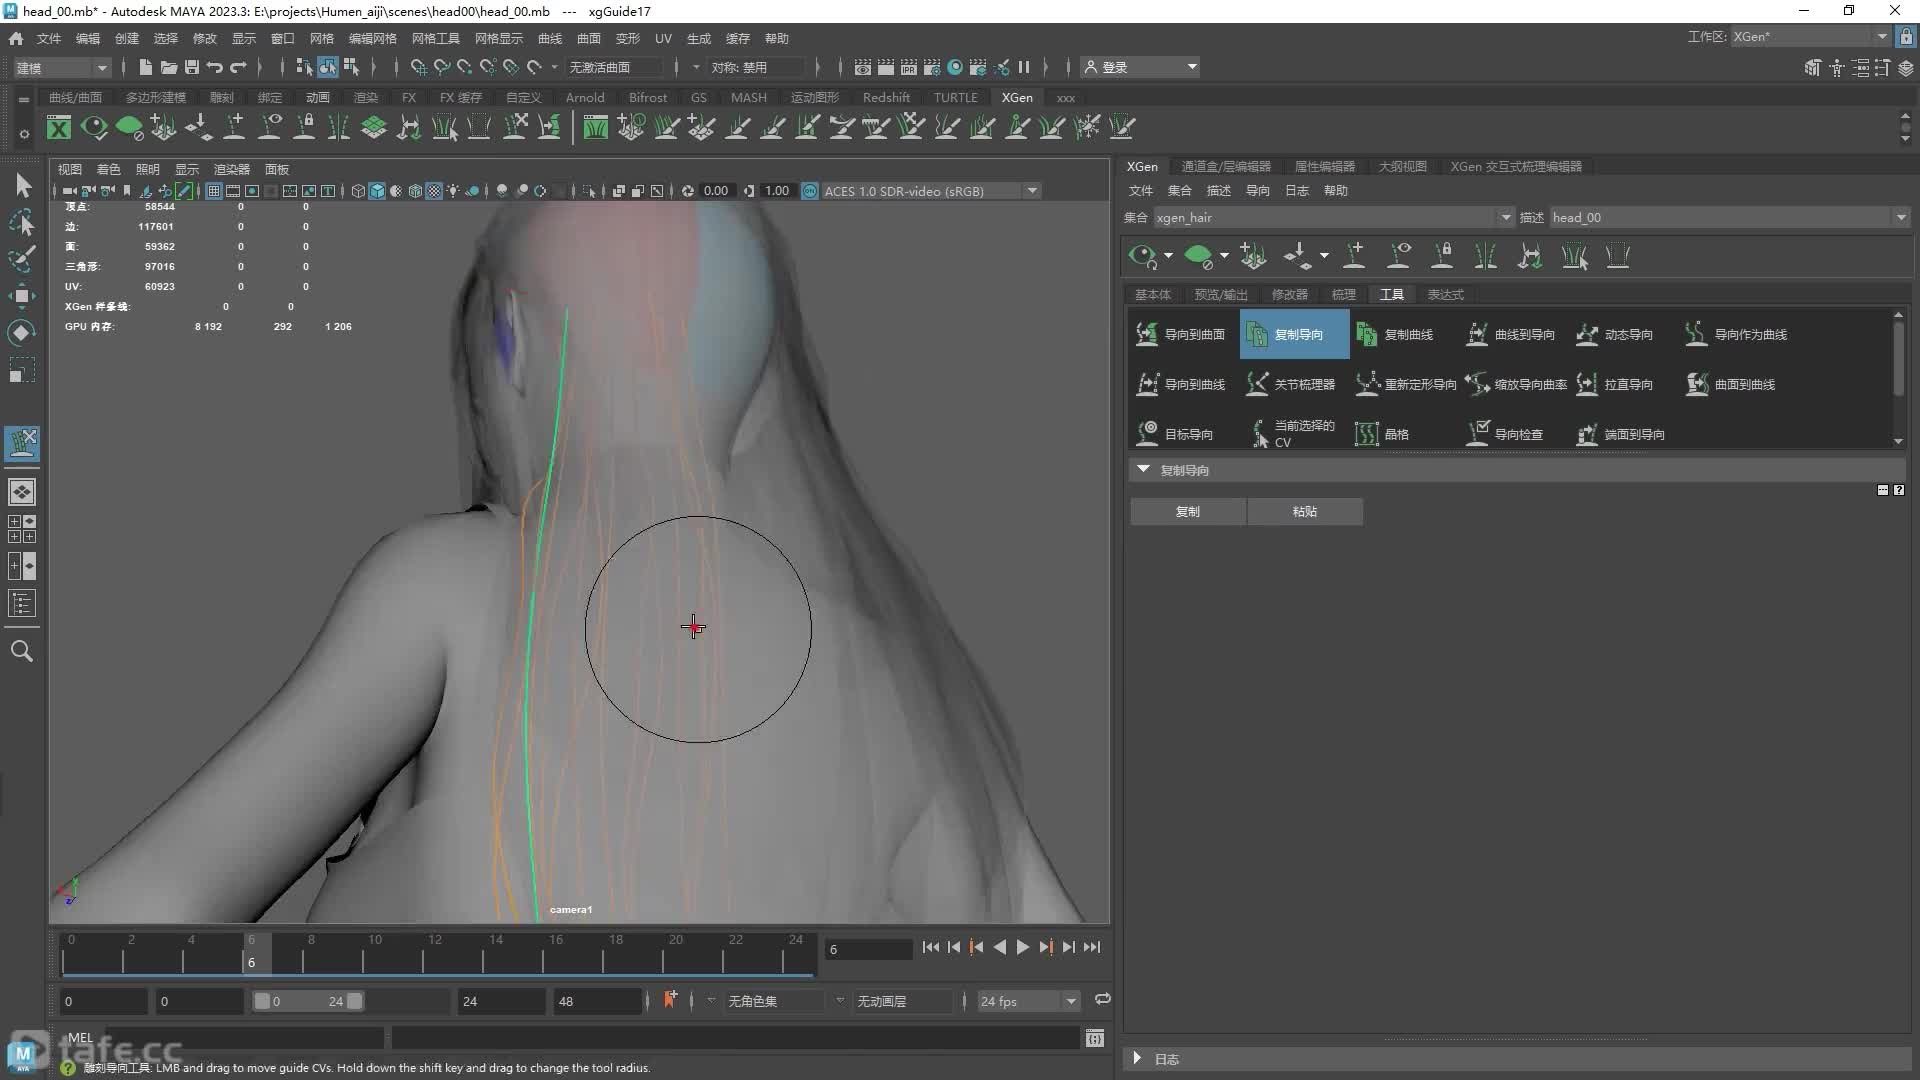Image resolution: width=1920 pixels, height=1080 pixels.
Task: Select the 目标导向 tool
Action: click(1175, 434)
